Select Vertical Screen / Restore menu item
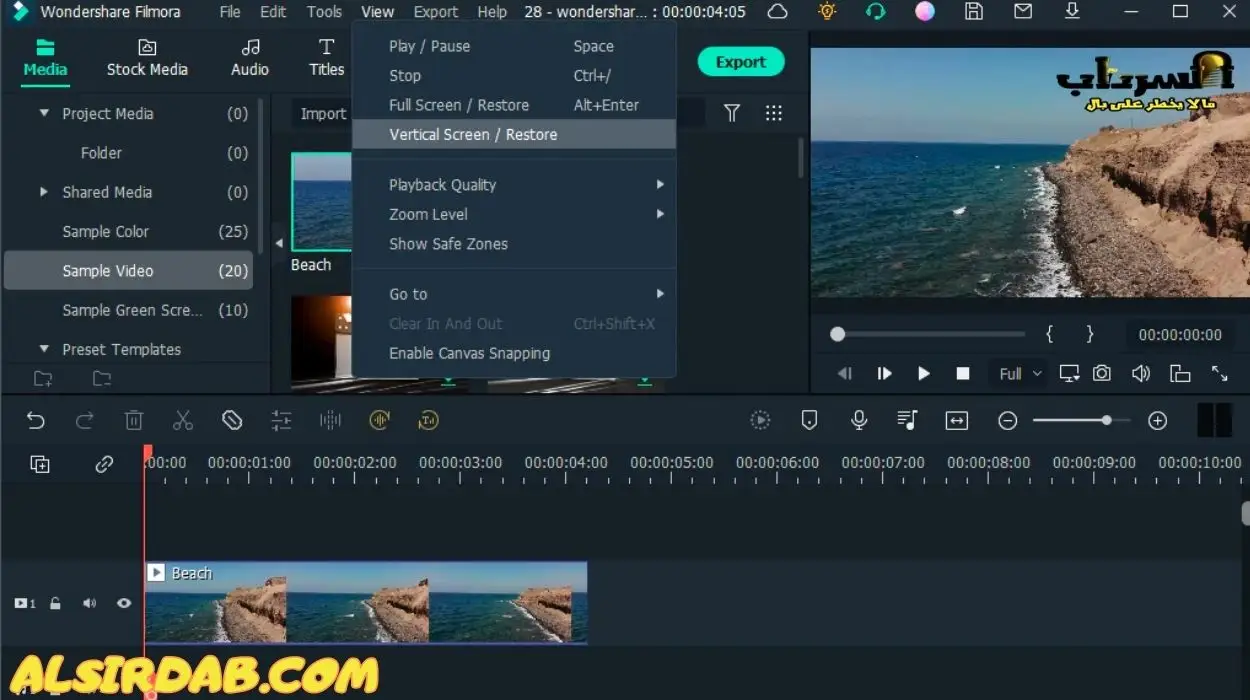The width and height of the screenshot is (1250, 700). click(514, 134)
